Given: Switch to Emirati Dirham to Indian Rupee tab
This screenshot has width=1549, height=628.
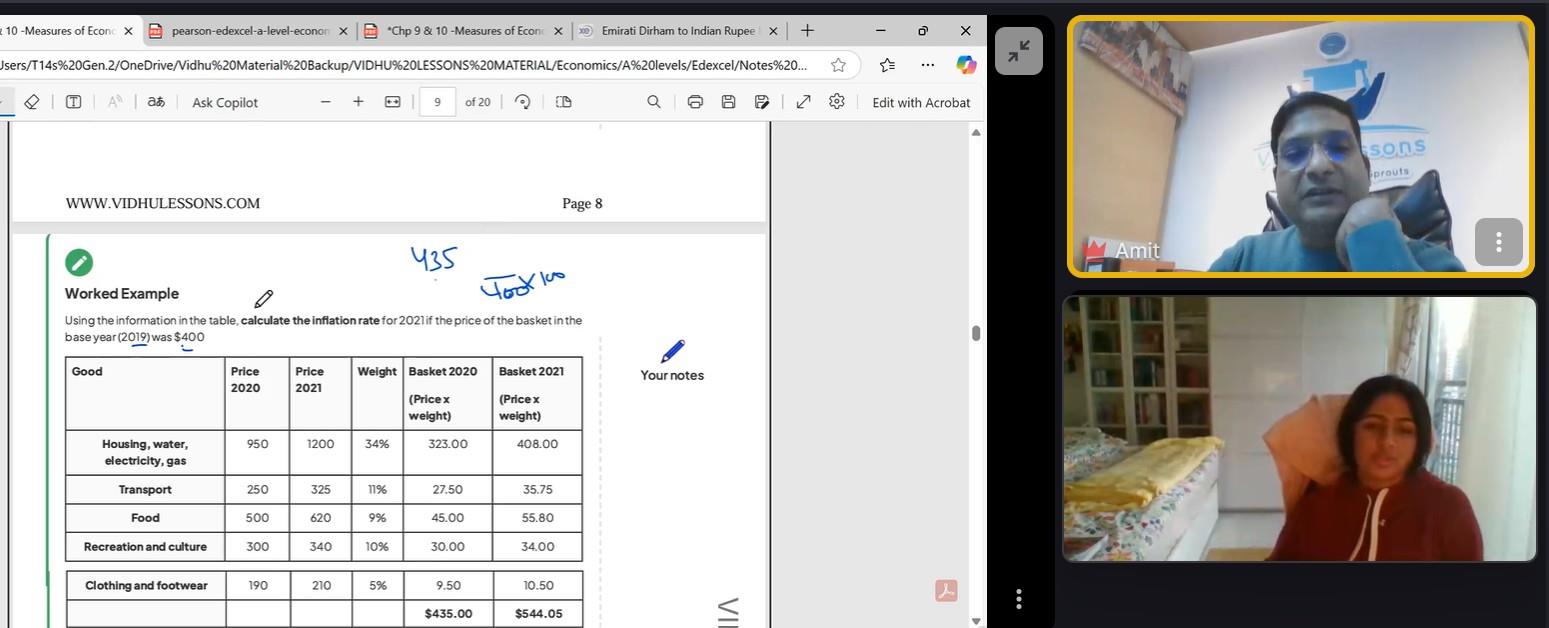Looking at the screenshot, I should (x=675, y=31).
